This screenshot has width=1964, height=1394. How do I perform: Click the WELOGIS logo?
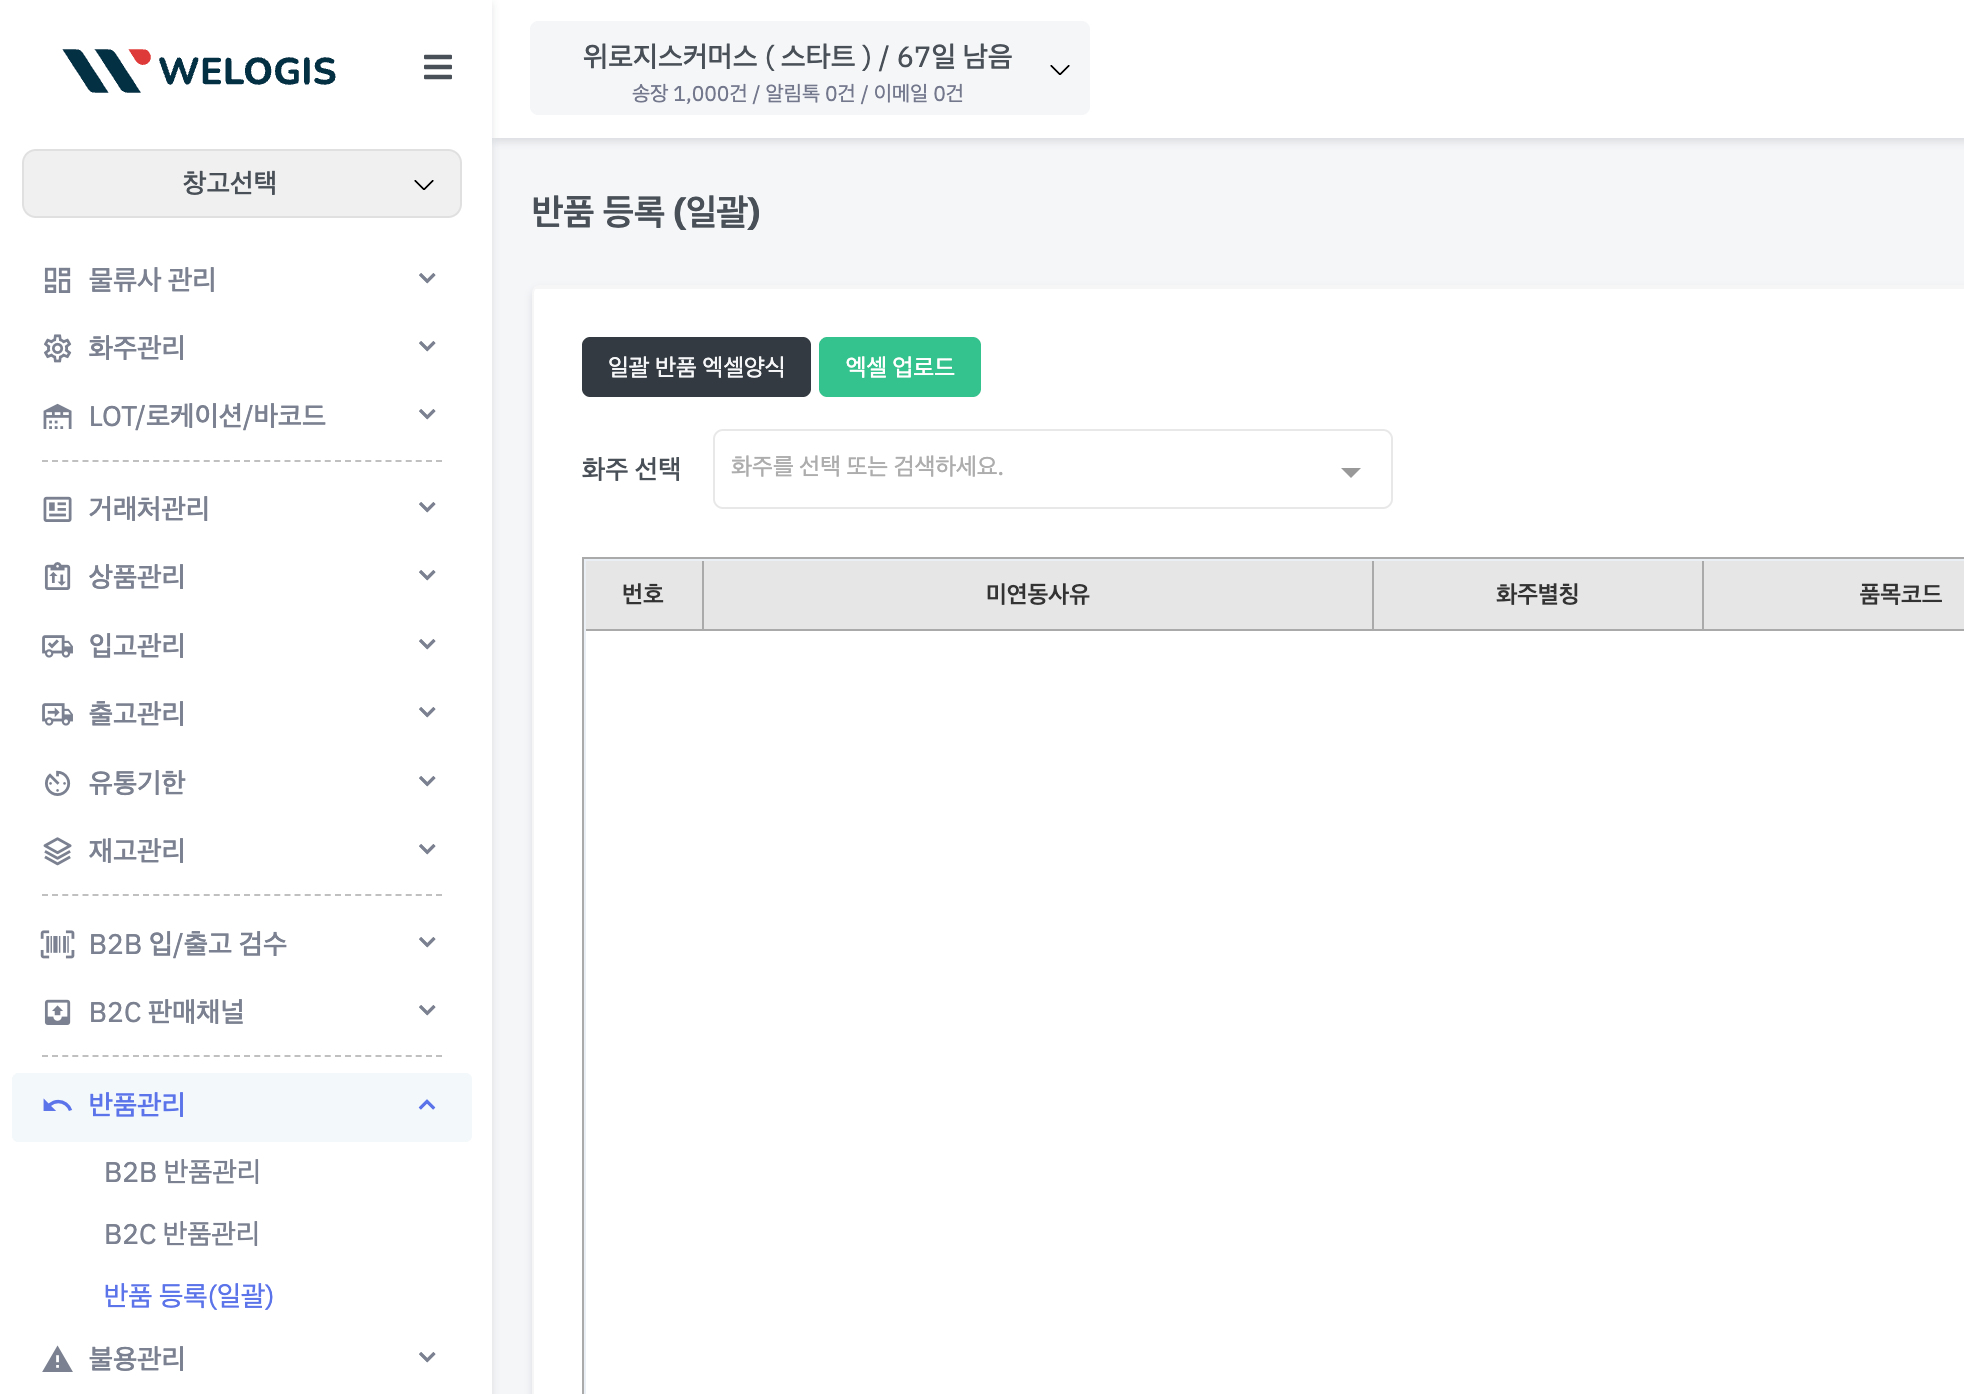199,69
